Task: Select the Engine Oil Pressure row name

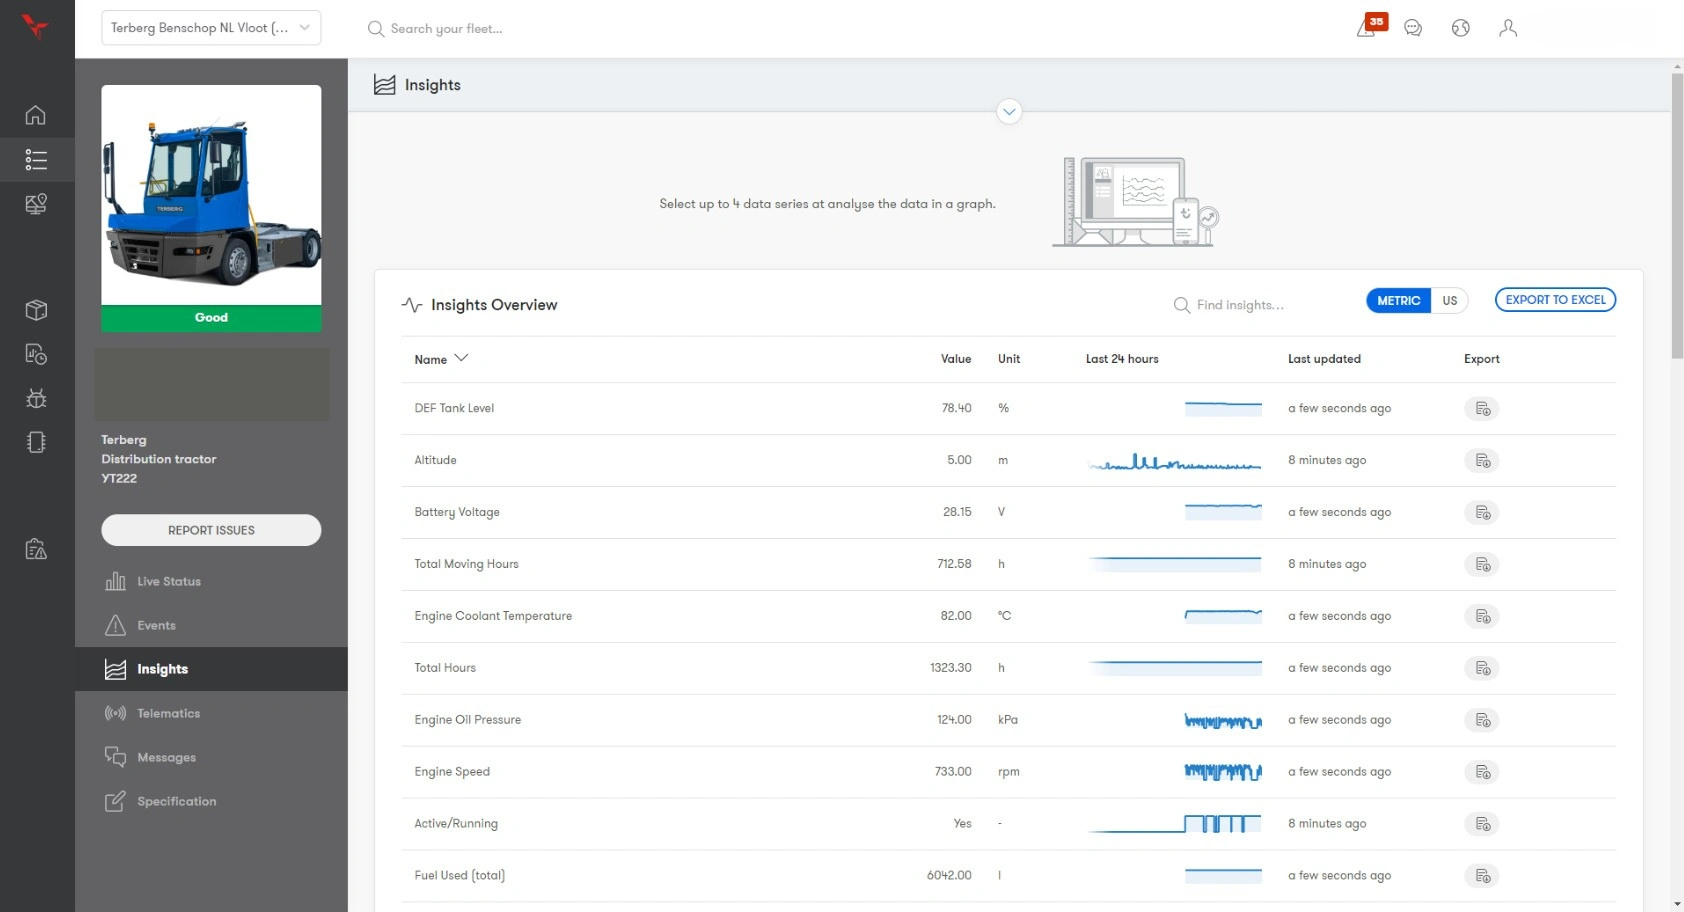Action: point(467,720)
